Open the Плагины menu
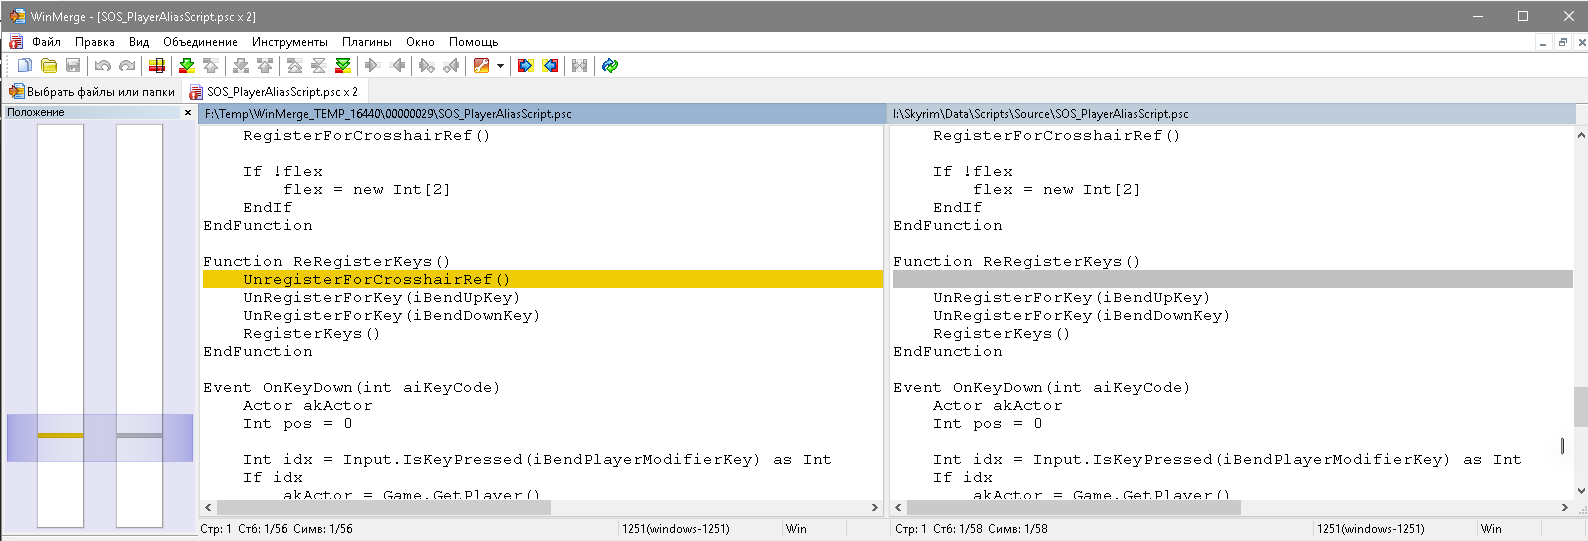The image size is (1588, 541). [x=366, y=42]
